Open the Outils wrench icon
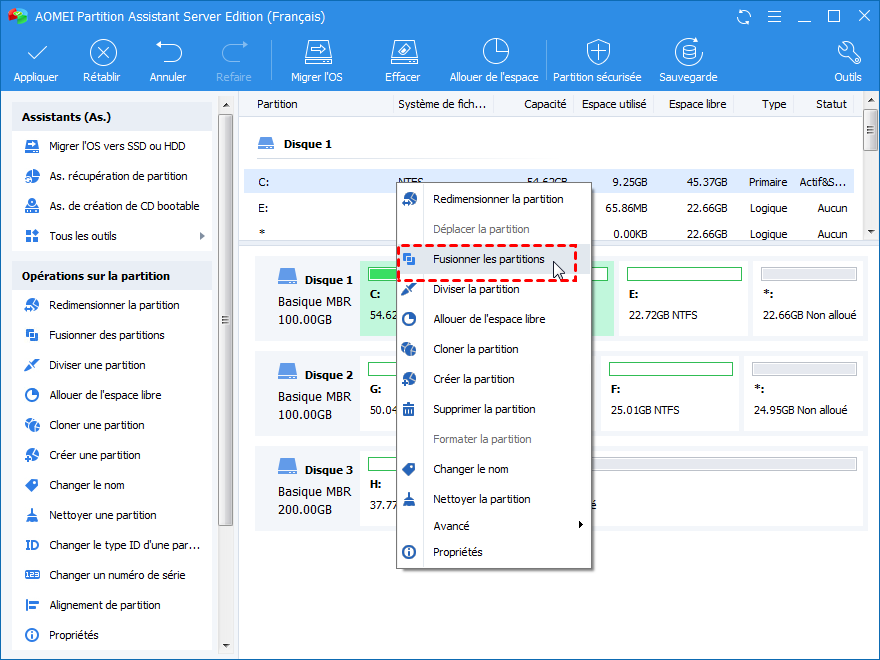This screenshot has width=880, height=660. (847, 53)
